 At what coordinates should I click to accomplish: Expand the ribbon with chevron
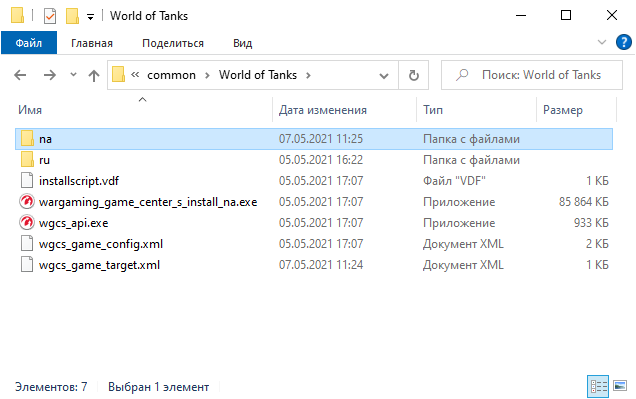coord(602,42)
